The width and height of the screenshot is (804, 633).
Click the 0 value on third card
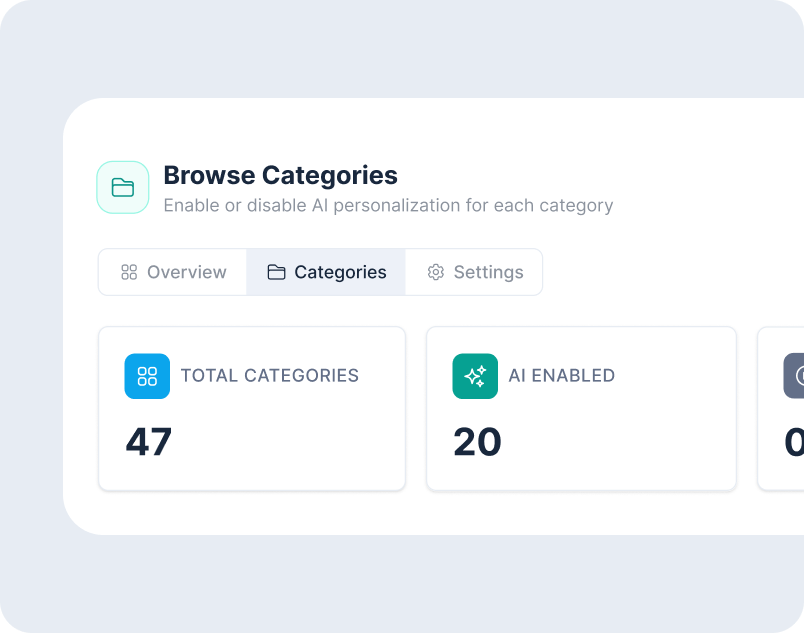pyautogui.click(x=794, y=441)
